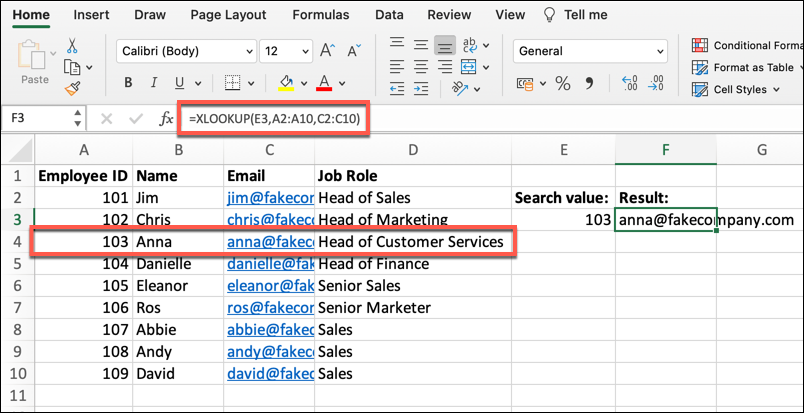
Task: Click the Insert Function fx icon
Action: click(x=166, y=118)
